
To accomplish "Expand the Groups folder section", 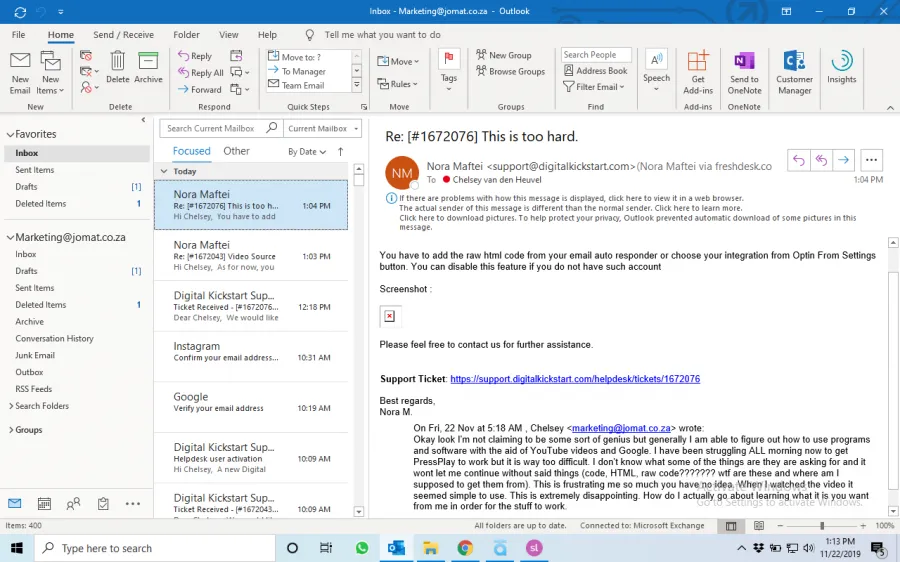I will pos(28,430).
